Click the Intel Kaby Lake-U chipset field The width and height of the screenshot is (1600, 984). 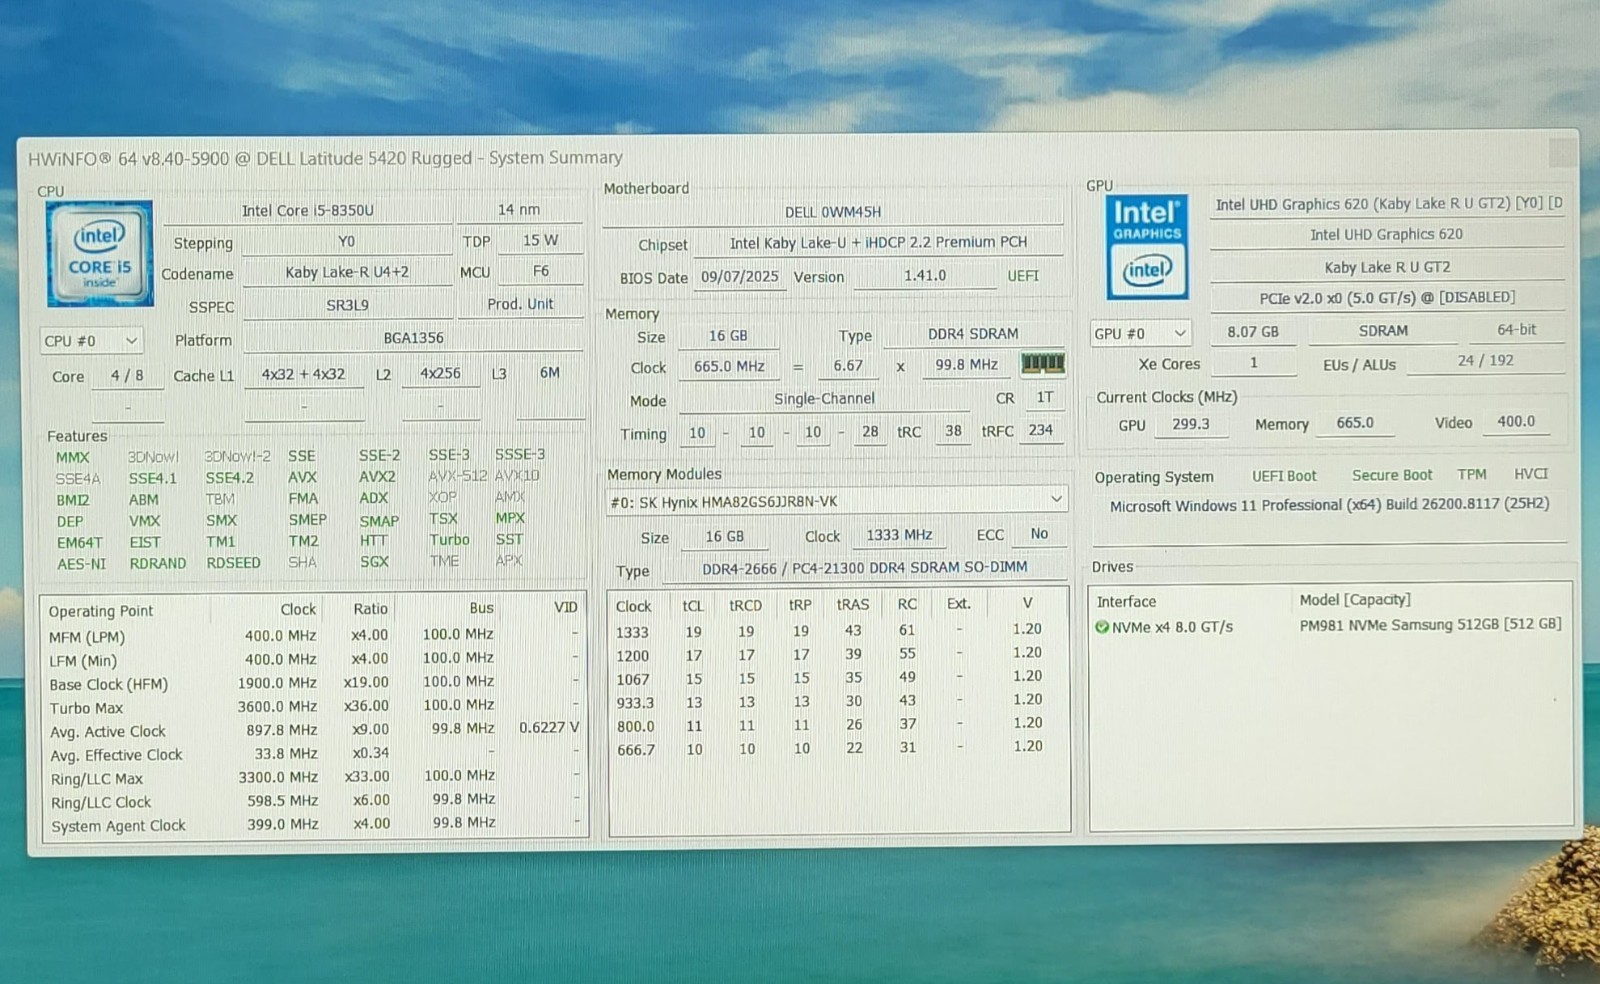[x=878, y=242]
